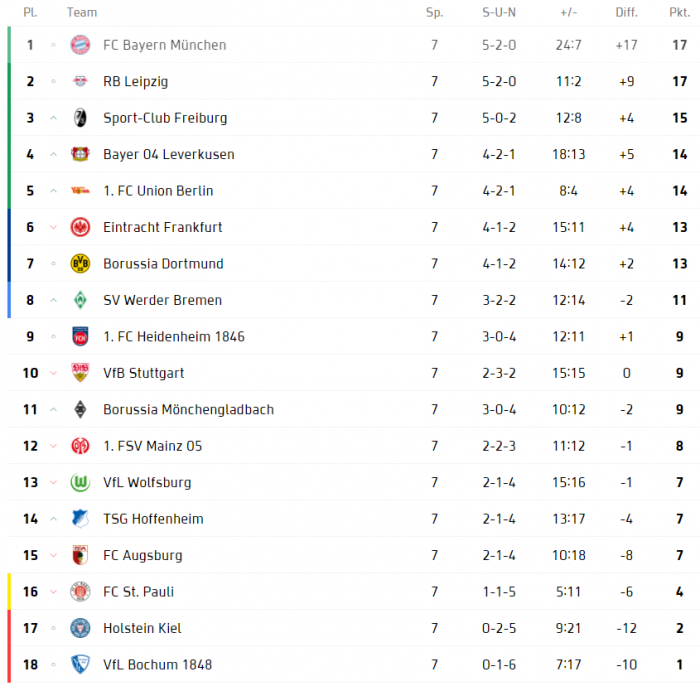The width and height of the screenshot is (700, 686).
Task: Open the Holstein Kiel team link
Action: (x=142, y=628)
